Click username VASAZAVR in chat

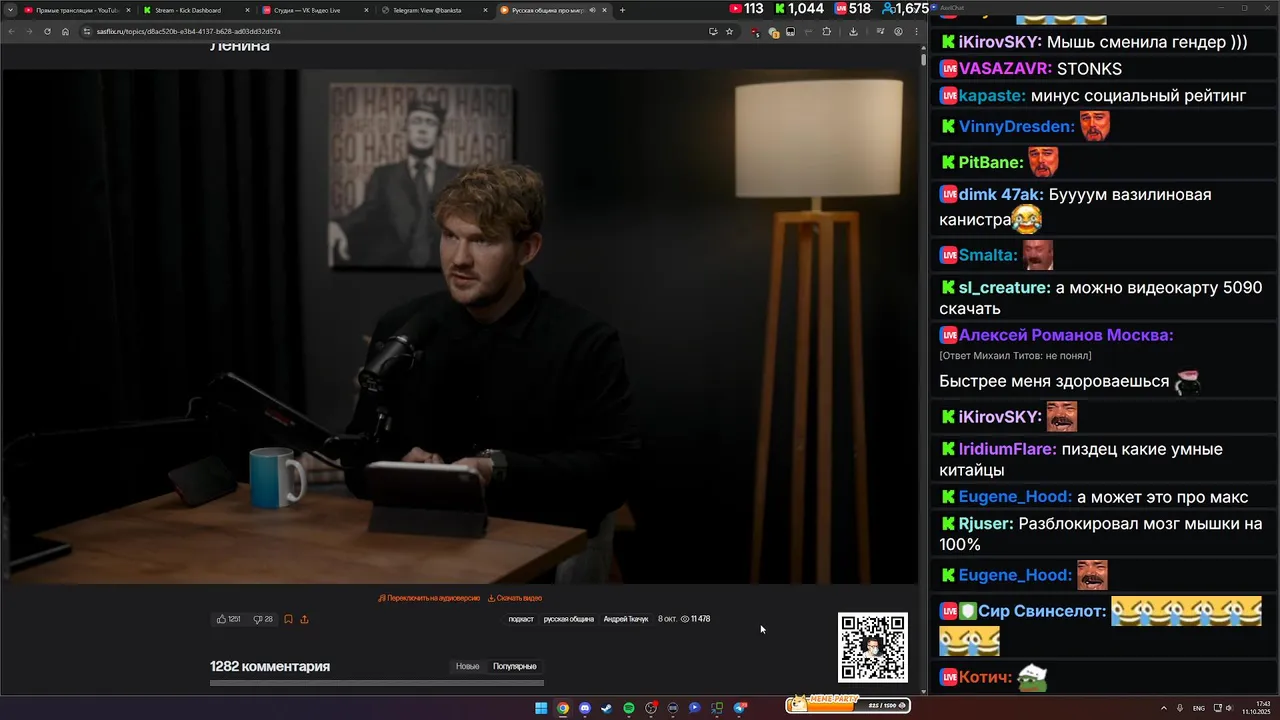1005,69
